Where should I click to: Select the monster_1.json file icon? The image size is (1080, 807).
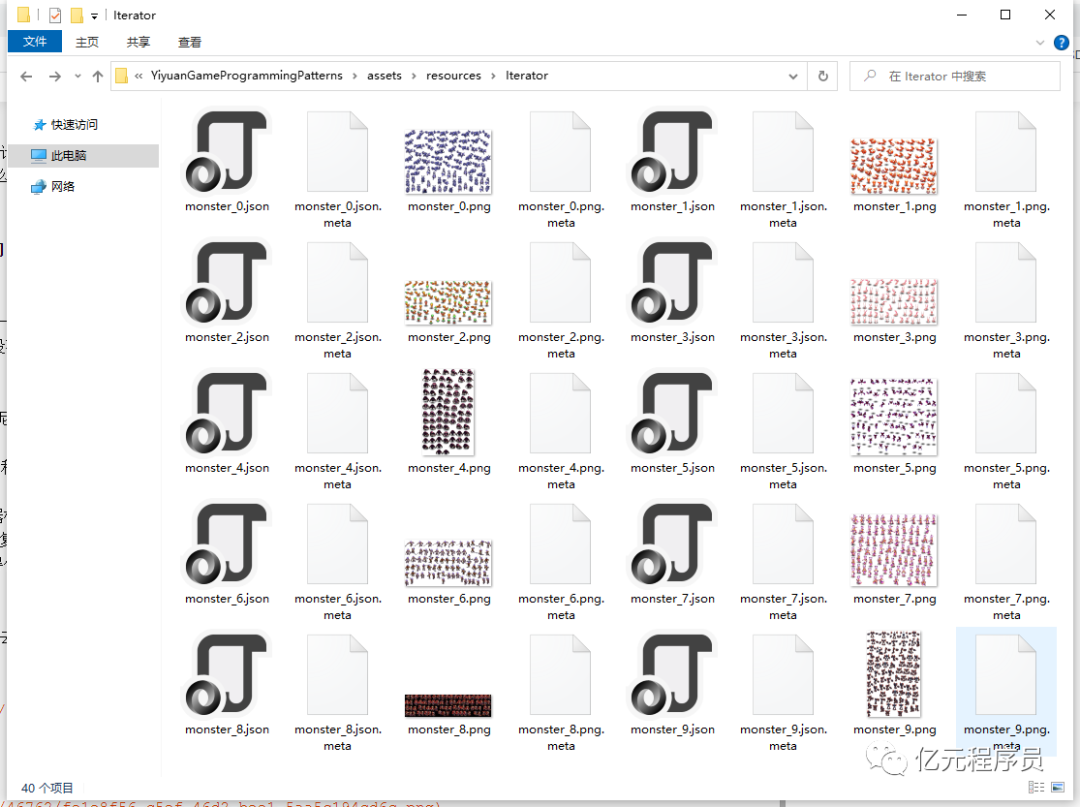click(x=672, y=151)
